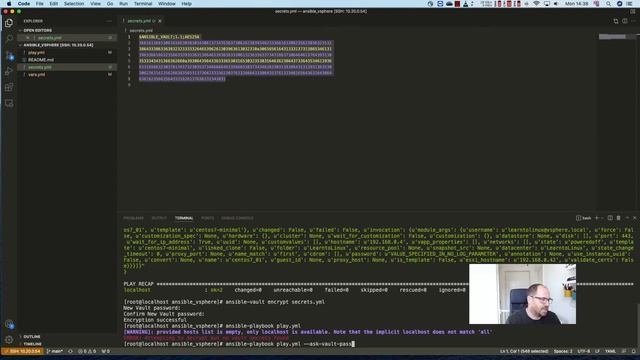Screen dimensions: 640x360
Task: Open the launch profile dropdown beside new terminal
Action: point(602,218)
